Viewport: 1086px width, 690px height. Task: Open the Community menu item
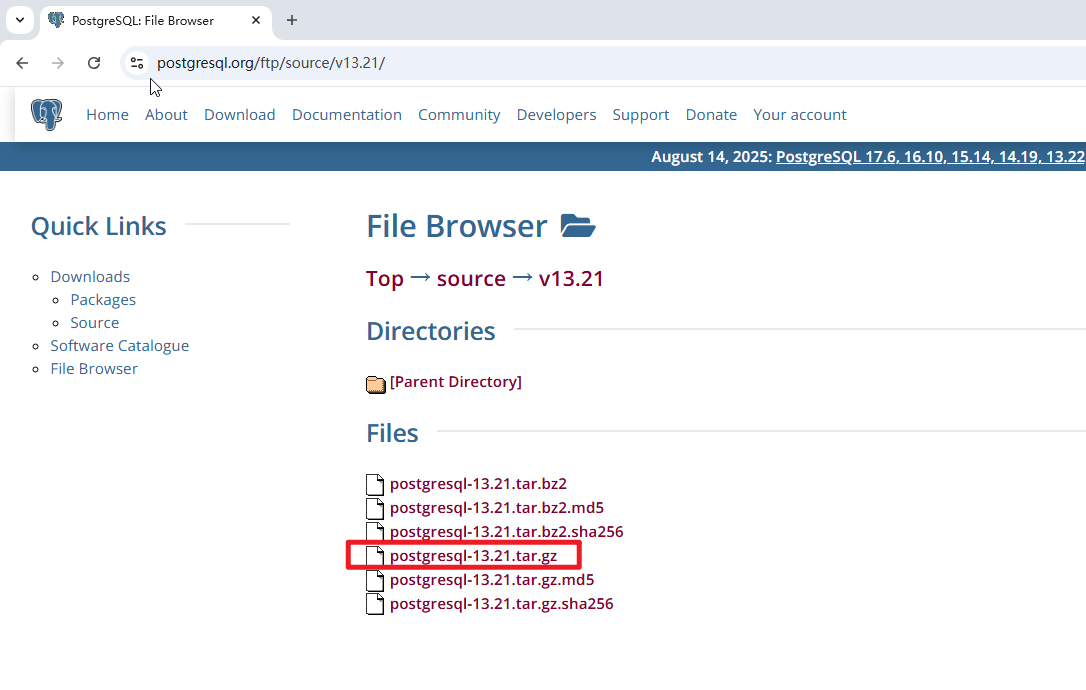(459, 115)
